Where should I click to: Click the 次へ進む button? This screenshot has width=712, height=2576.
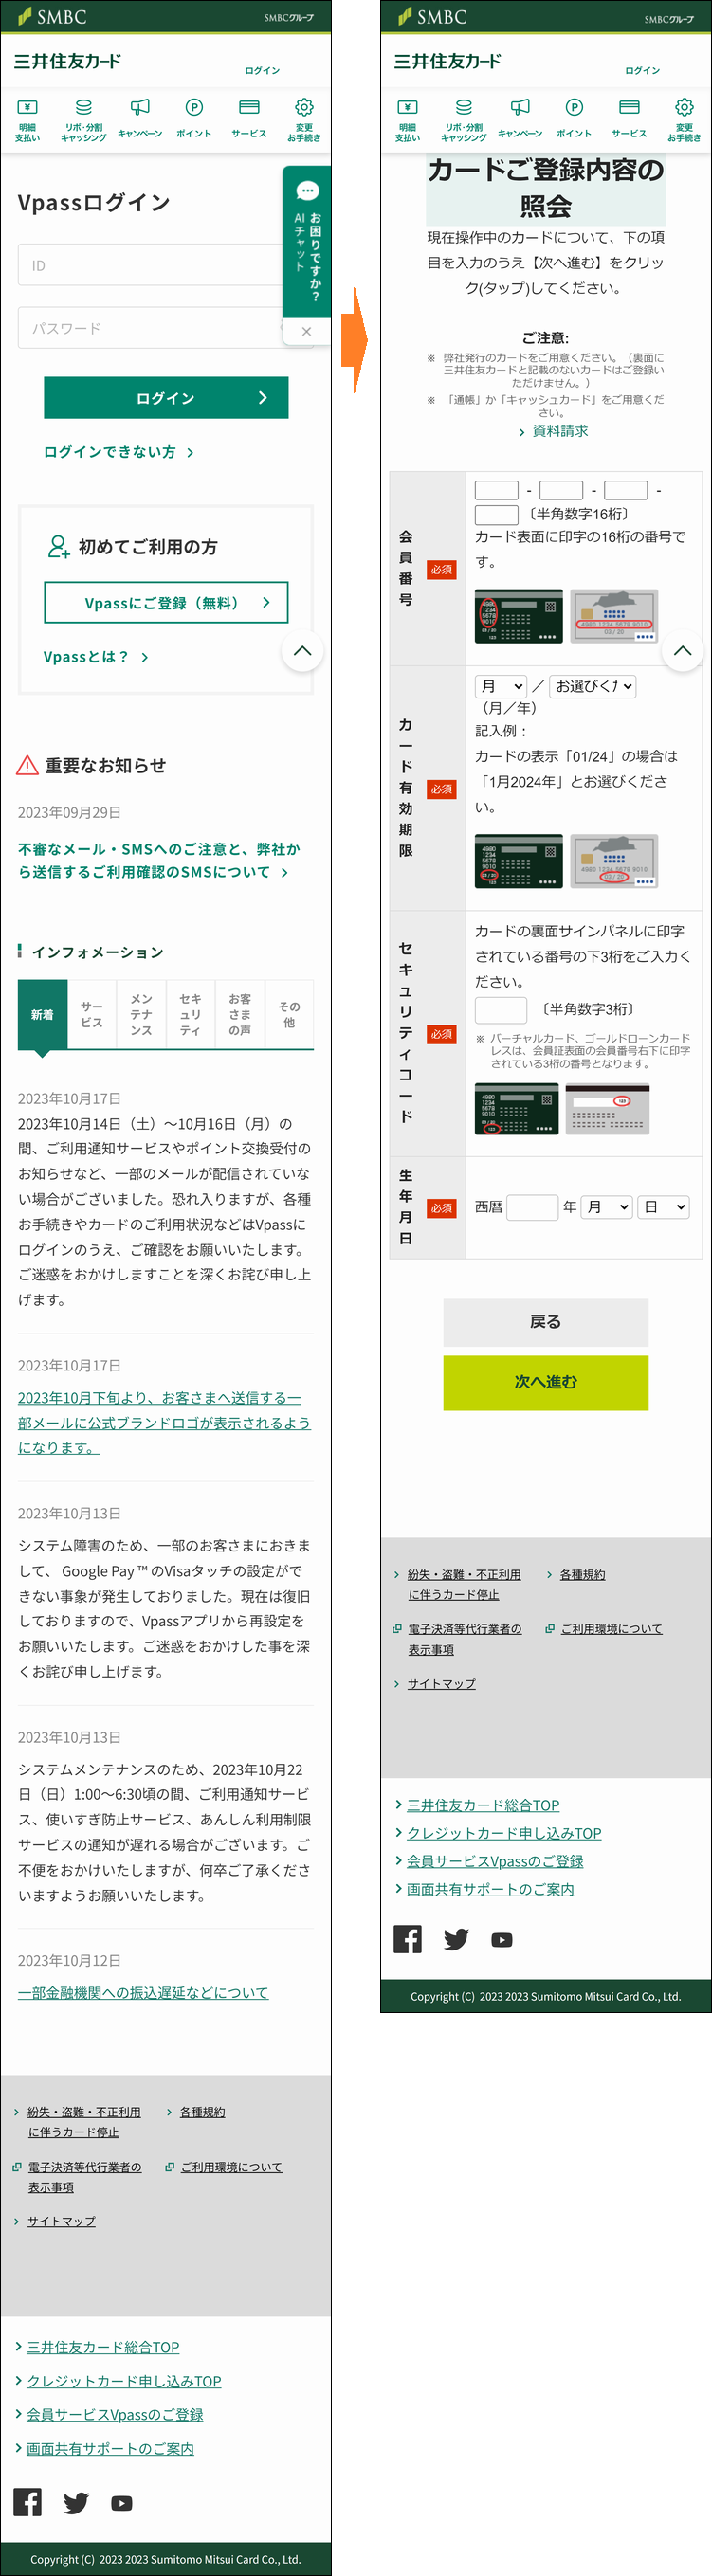545,1382
